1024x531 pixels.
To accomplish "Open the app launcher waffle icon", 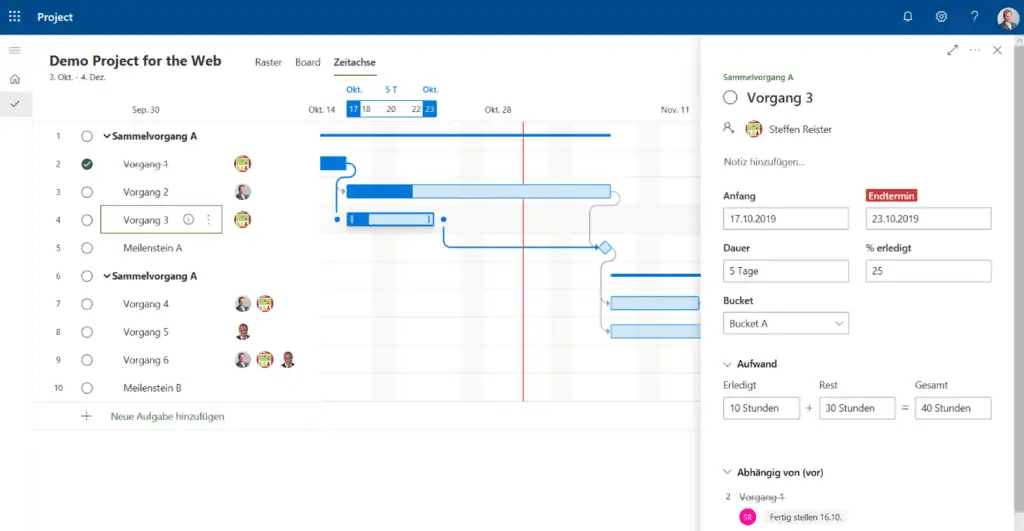I will point(14,17).
